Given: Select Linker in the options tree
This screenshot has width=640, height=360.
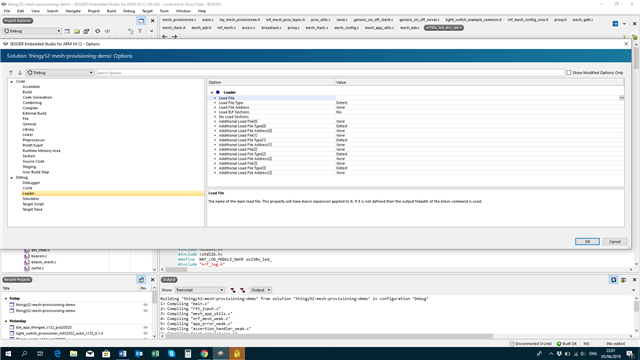Looking at the screenshot, I should (x=28, y=135).
